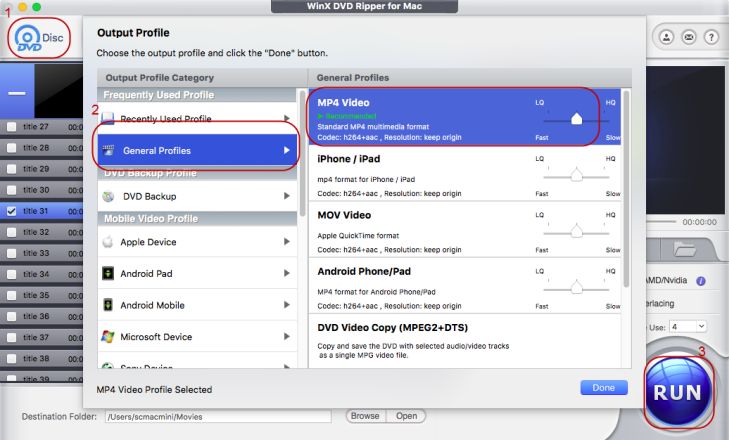Expand Recently Used Profile arrow
The image size is (729, 440).
(287, 118)
